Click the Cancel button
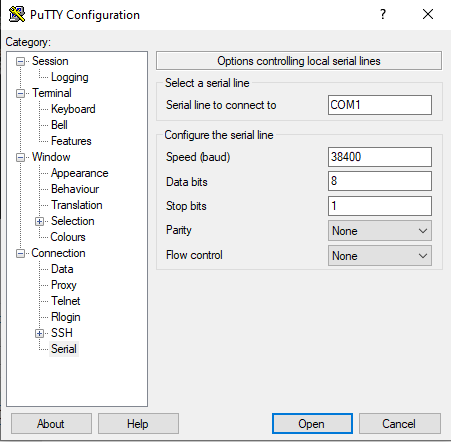The width and height of the screenshot is (451, 442). 399,424
